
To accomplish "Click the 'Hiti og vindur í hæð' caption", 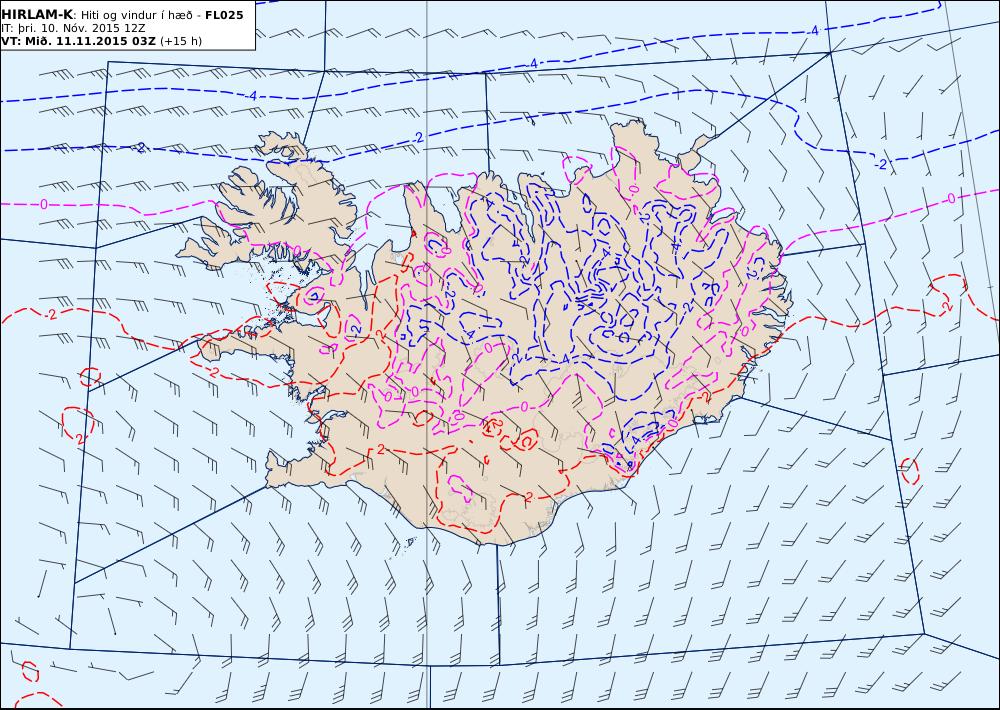I will [136, 15].
